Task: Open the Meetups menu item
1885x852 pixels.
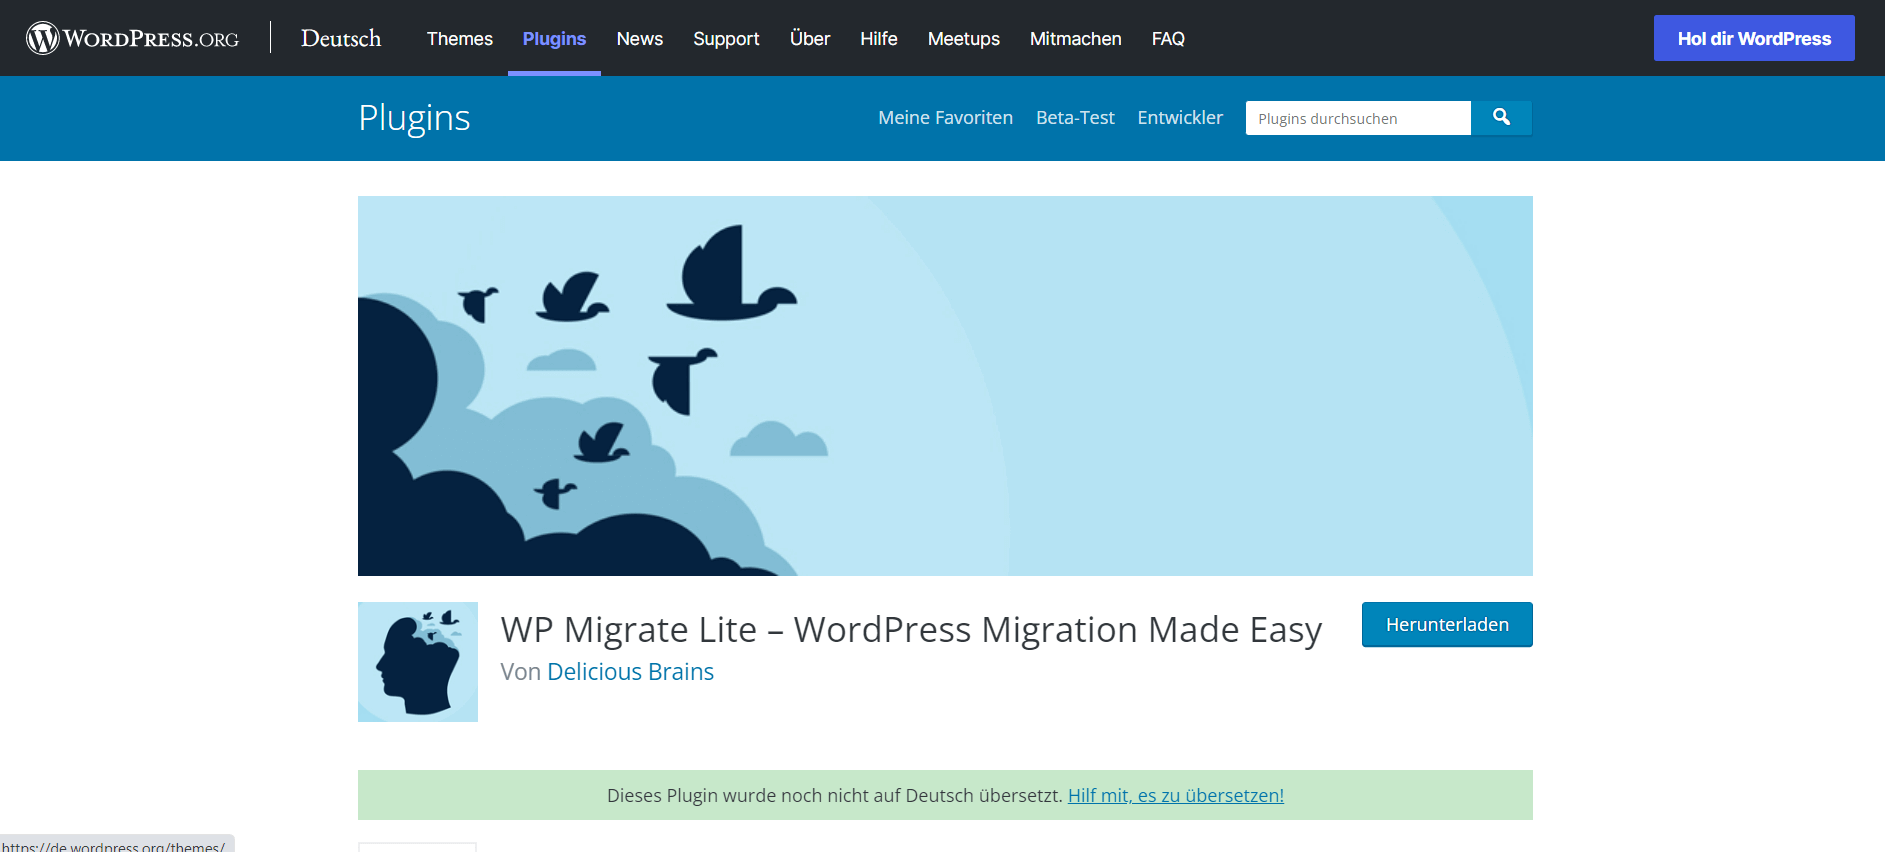Action: point(964,38)
